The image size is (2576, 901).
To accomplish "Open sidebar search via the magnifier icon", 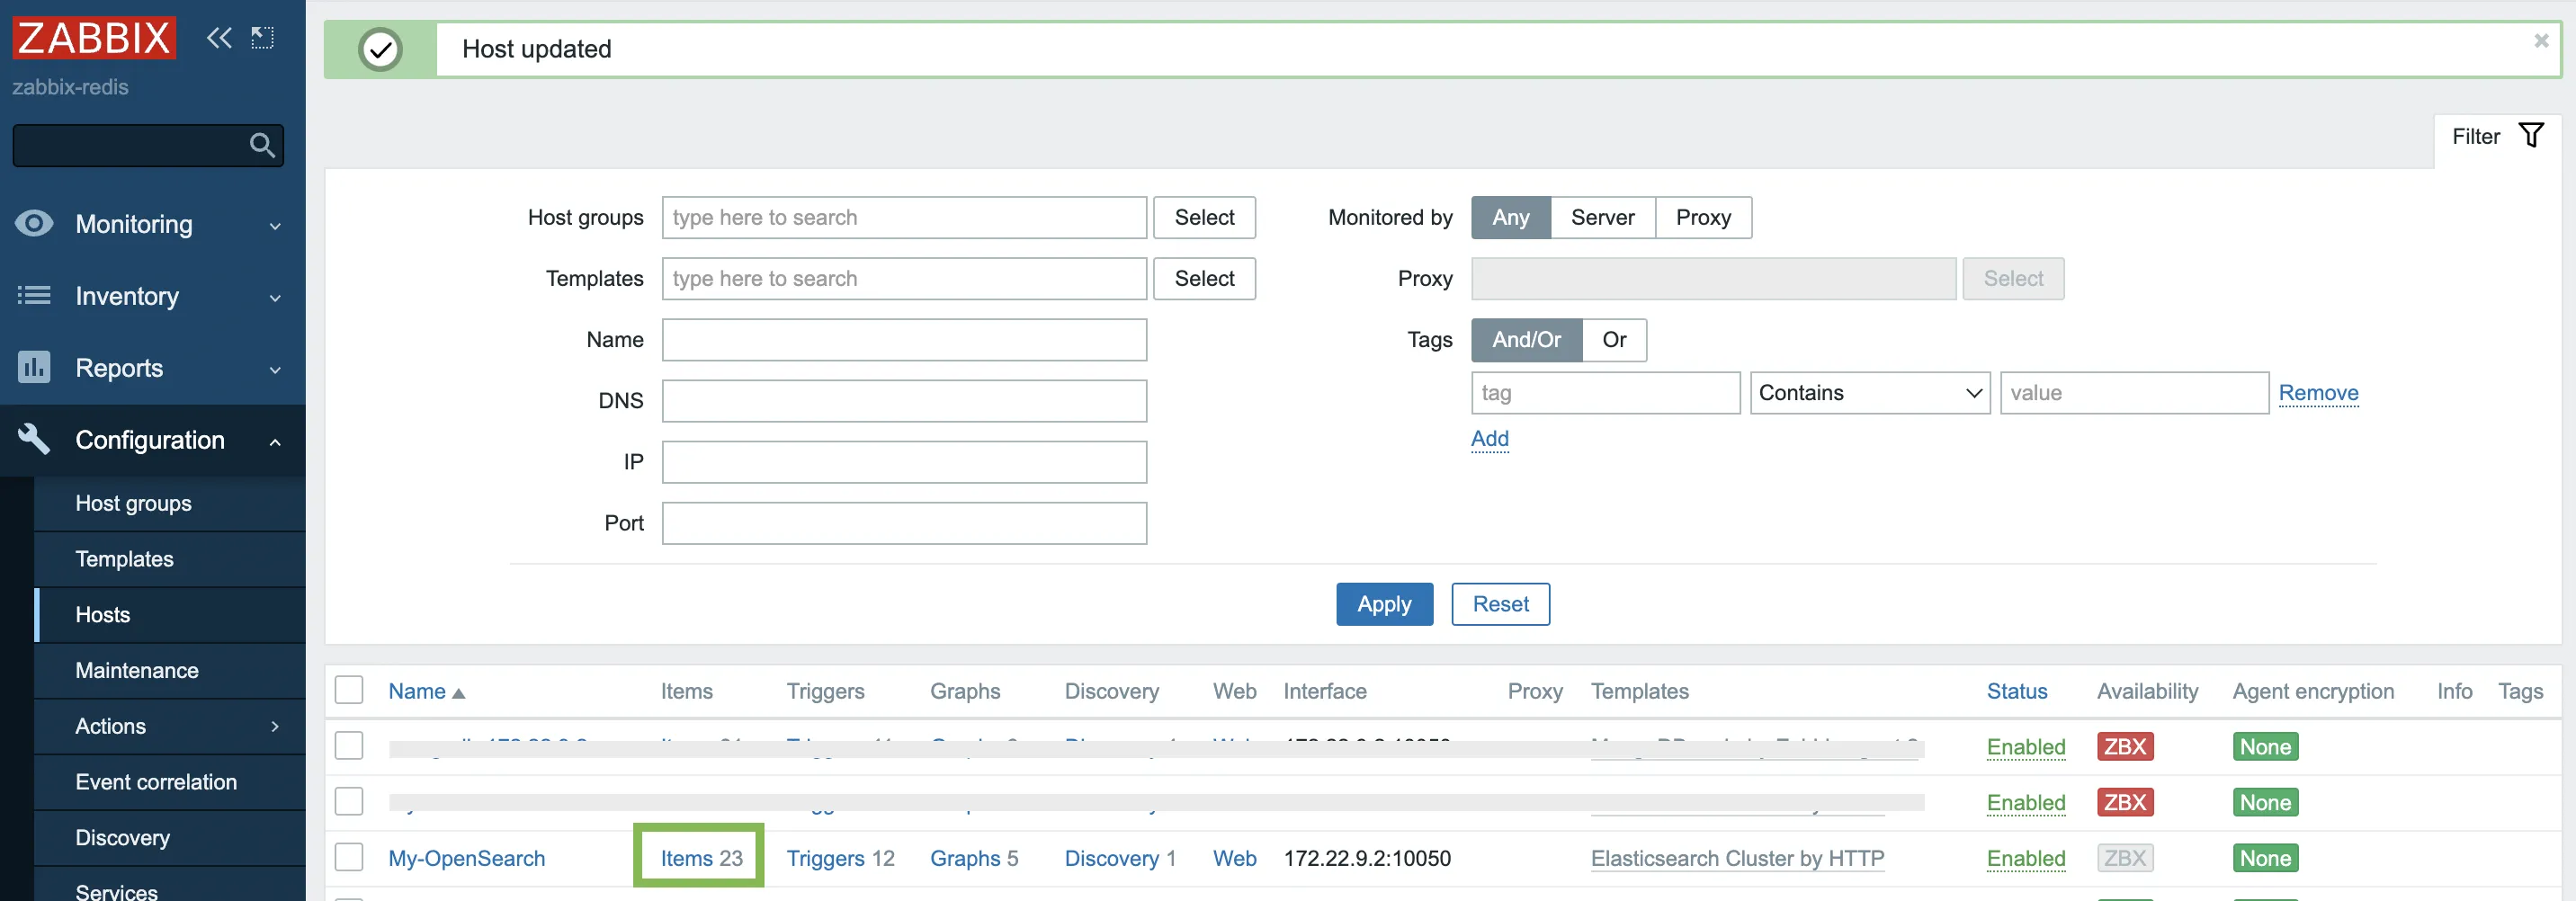I will click(x=262, y=145).
